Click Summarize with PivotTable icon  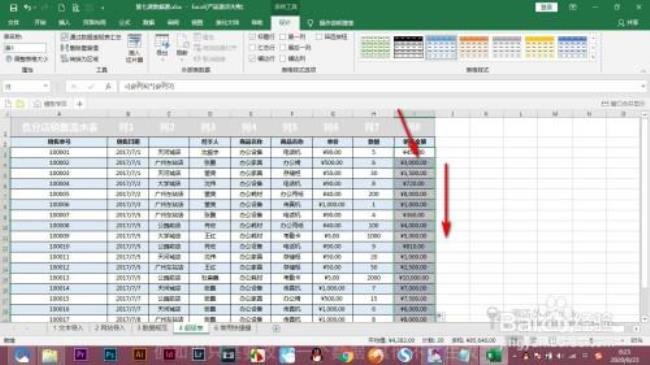[x=64, y=37]
